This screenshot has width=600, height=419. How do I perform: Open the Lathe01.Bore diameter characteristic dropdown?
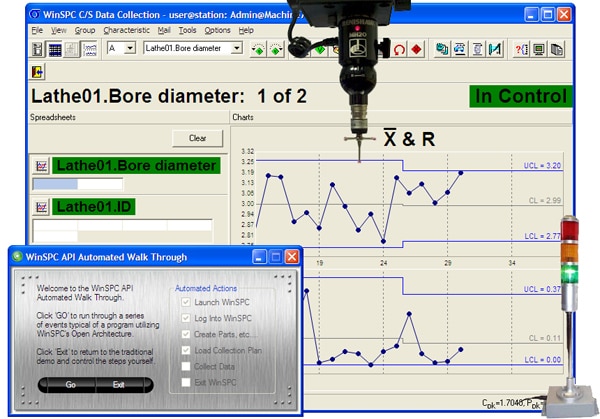(x=236, y=48)
